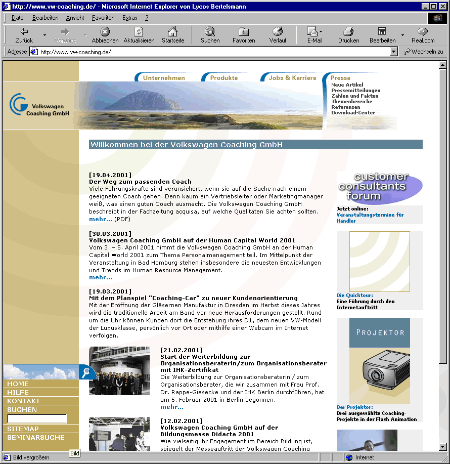This screenshot has height=464, width=450.
Task: Click the Willkommen bei der Volkswagen Coaching GmbH heading
Action: click(x=186, y=144)
